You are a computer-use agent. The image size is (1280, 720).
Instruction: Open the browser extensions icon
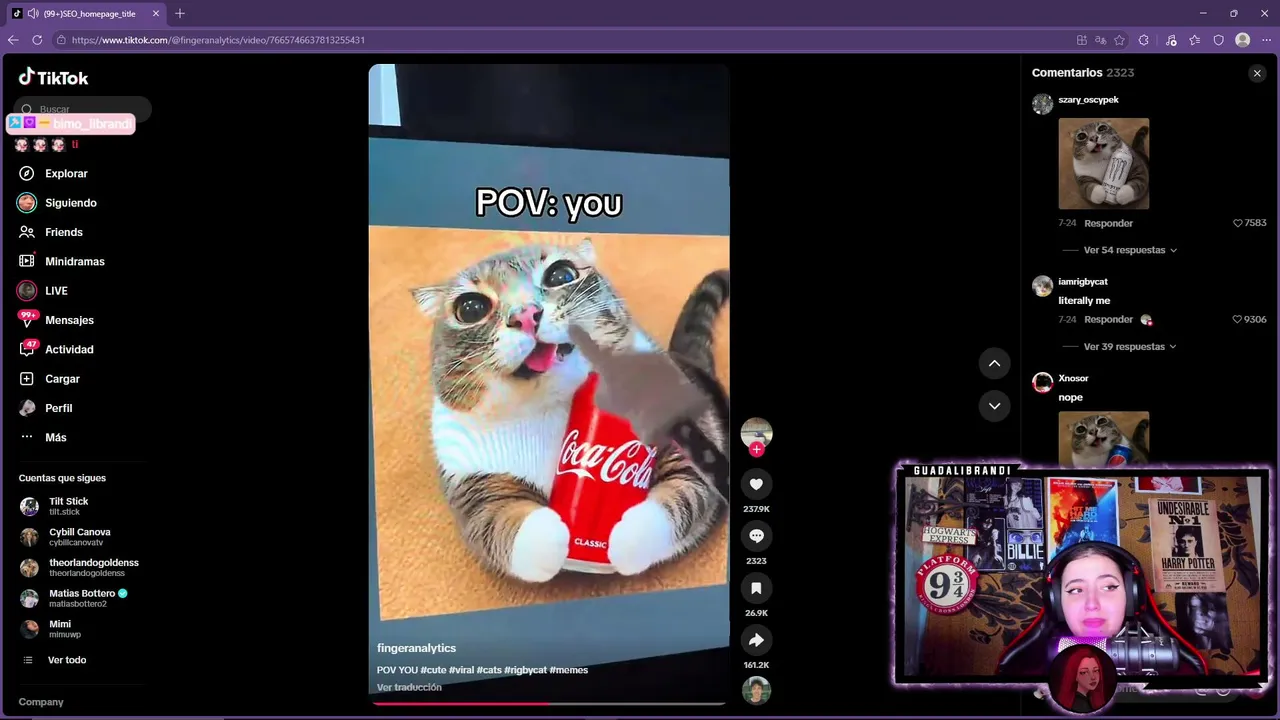pos(1144,40)
